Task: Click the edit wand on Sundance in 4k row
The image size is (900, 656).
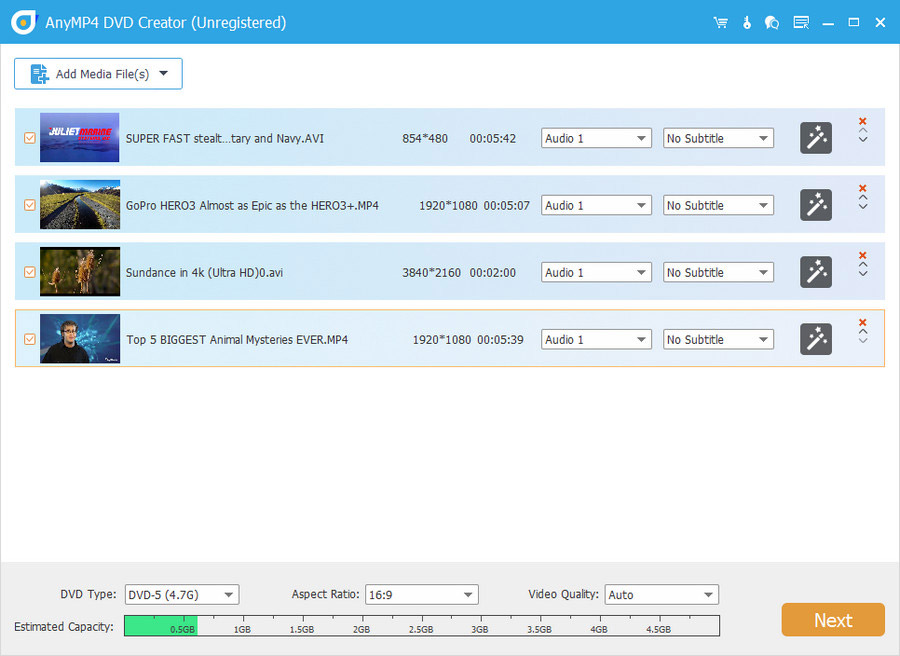Action: [x=816, y=272]
